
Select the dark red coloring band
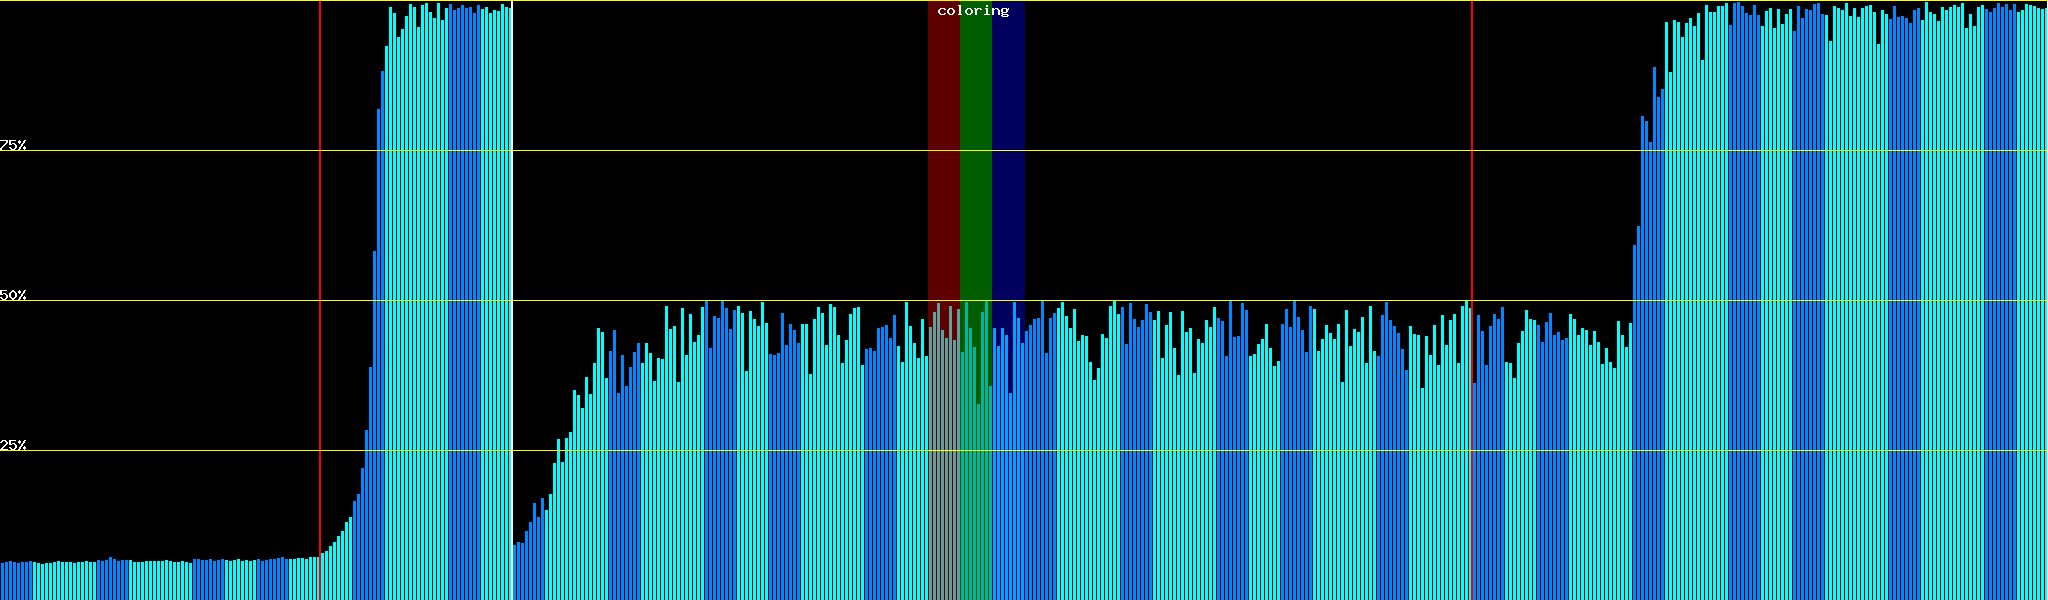[943, 150]
